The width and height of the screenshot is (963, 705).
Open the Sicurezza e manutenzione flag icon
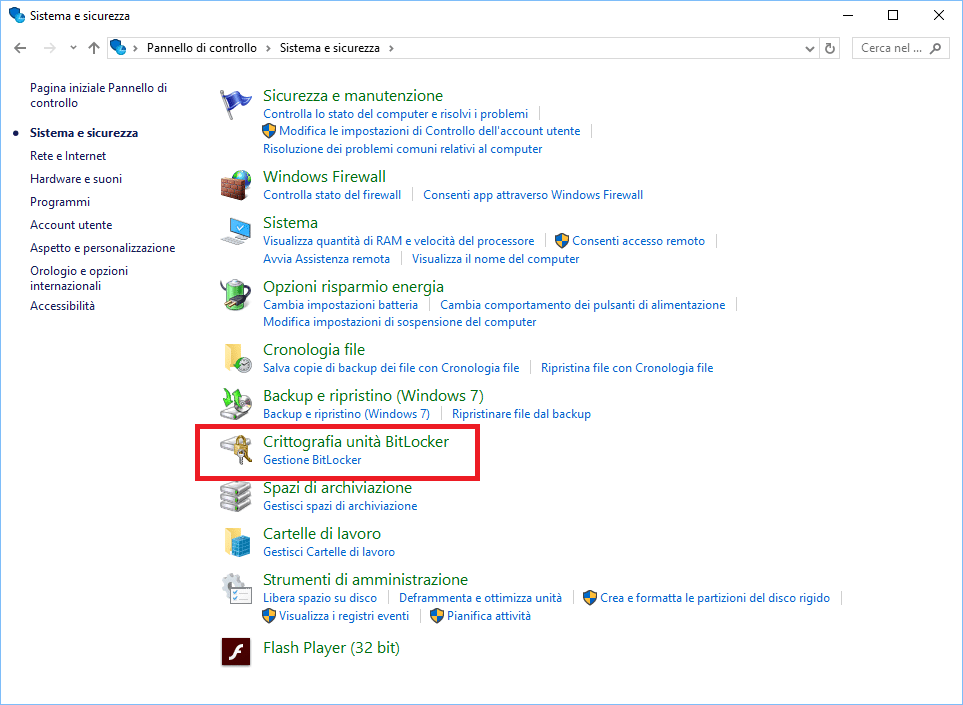tap(236, 104)
